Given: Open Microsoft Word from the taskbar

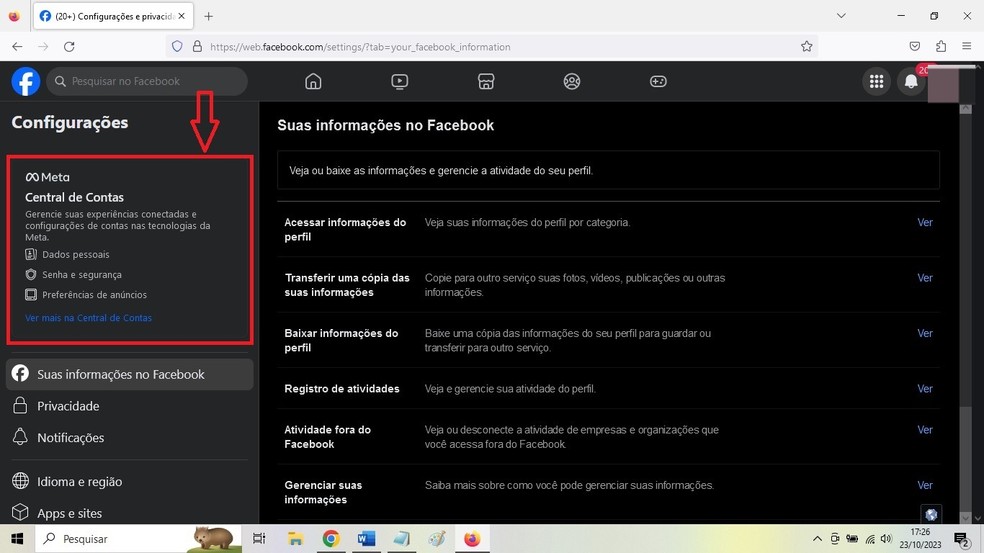Looking at the screenshot, I should 366,539.
